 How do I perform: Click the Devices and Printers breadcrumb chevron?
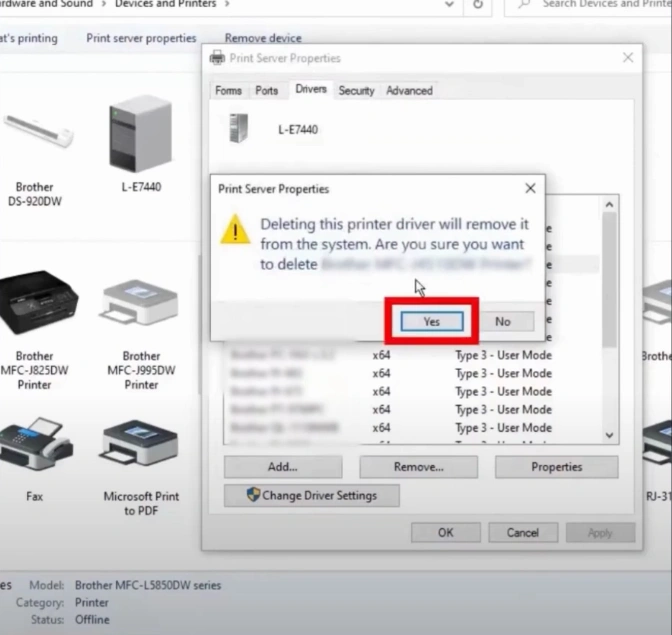[x=227, y=5]
